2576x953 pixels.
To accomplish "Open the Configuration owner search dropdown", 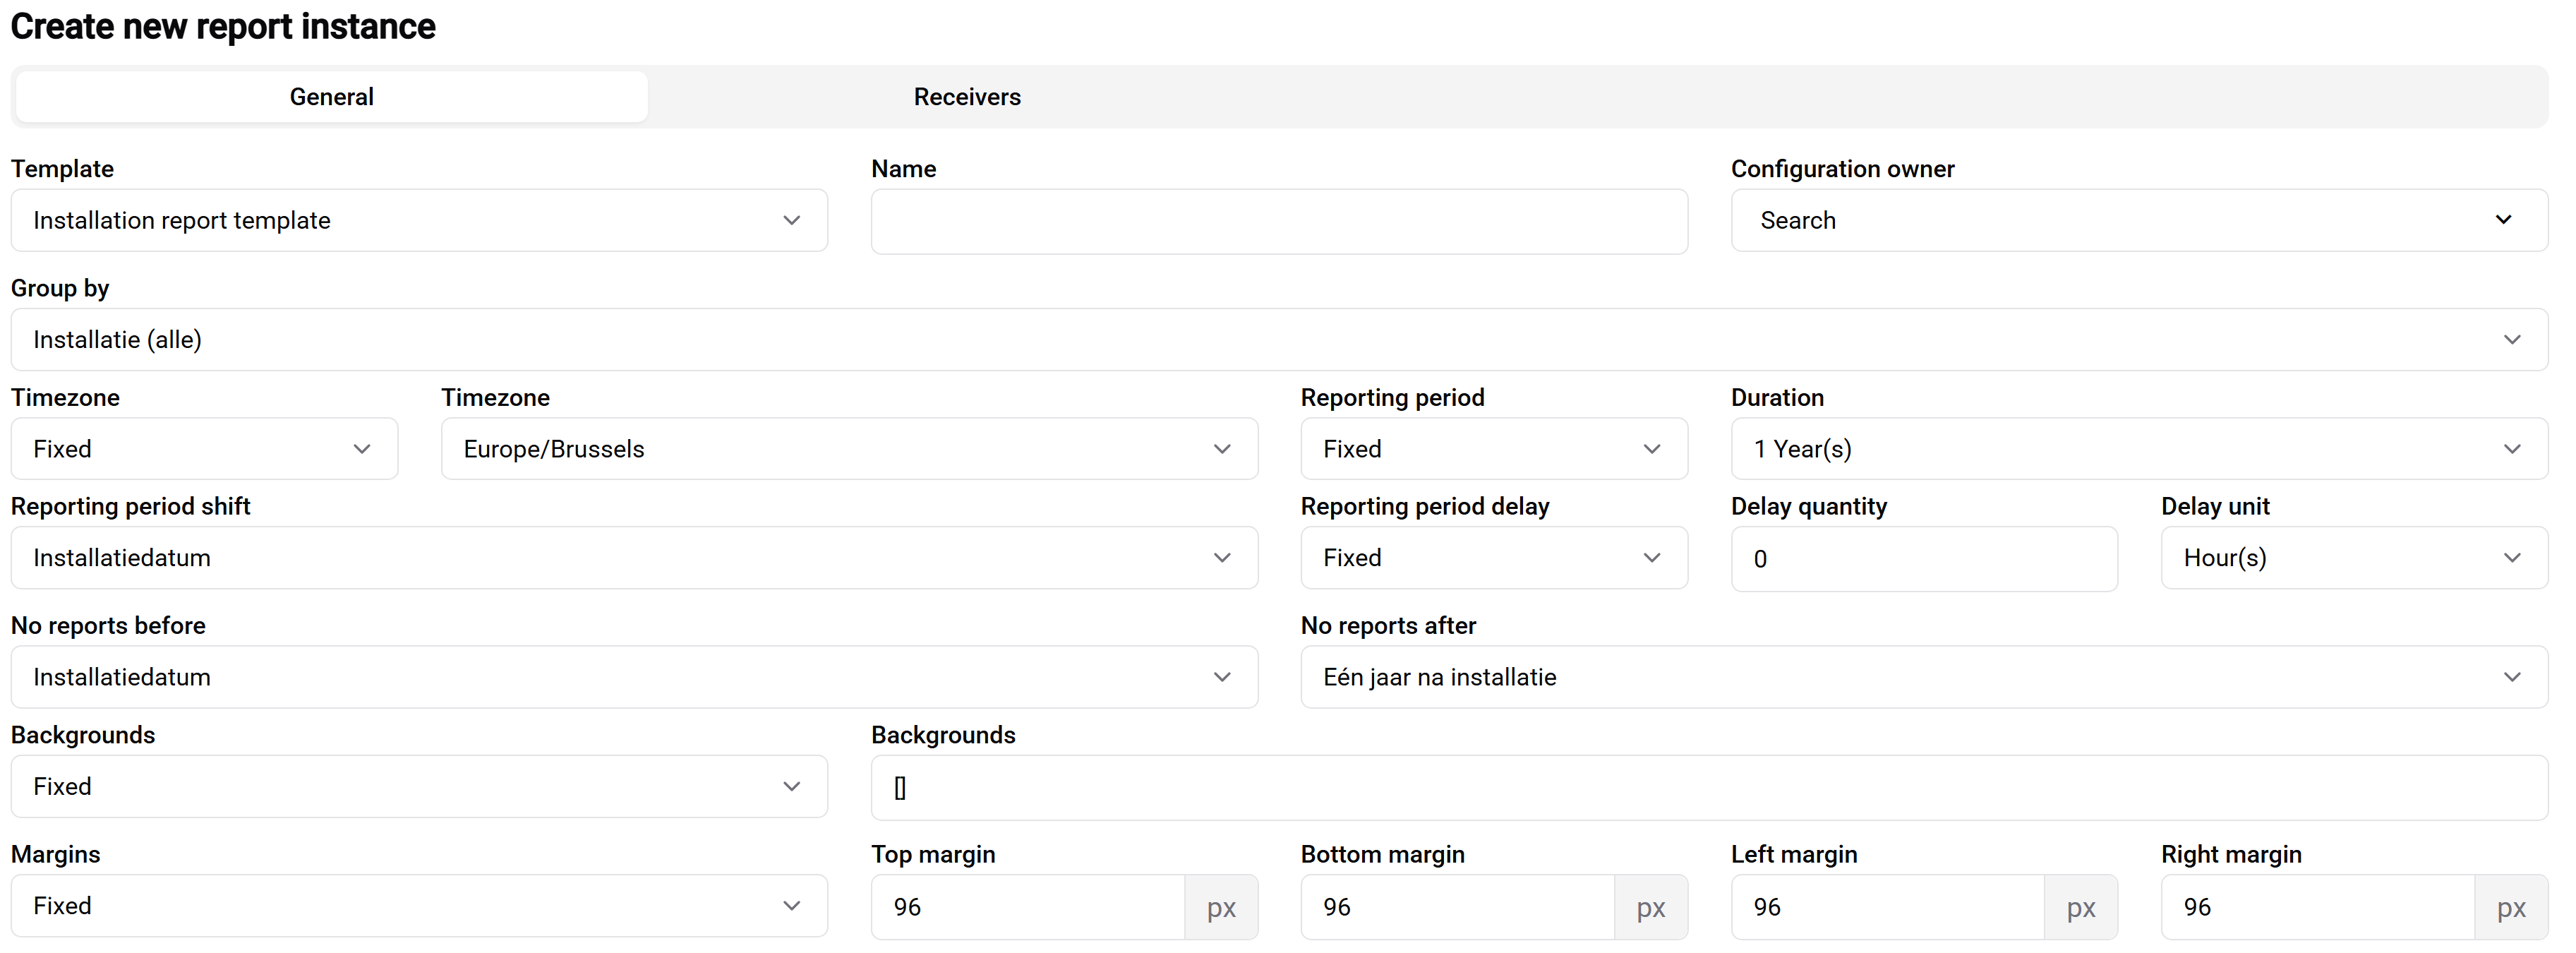I will [x=2138, y=220].
